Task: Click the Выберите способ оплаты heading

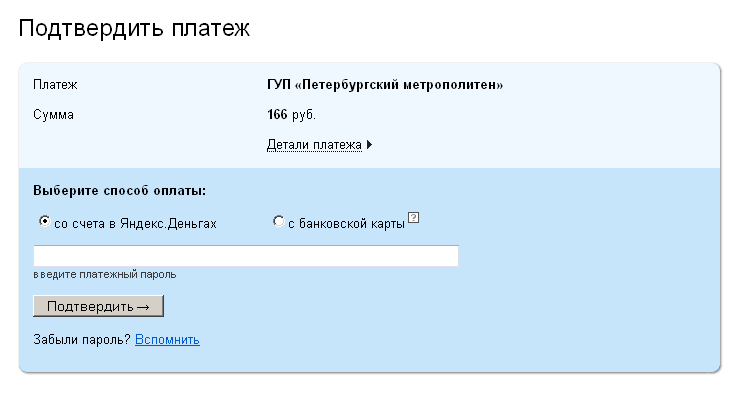Action: tap(120, 191)
